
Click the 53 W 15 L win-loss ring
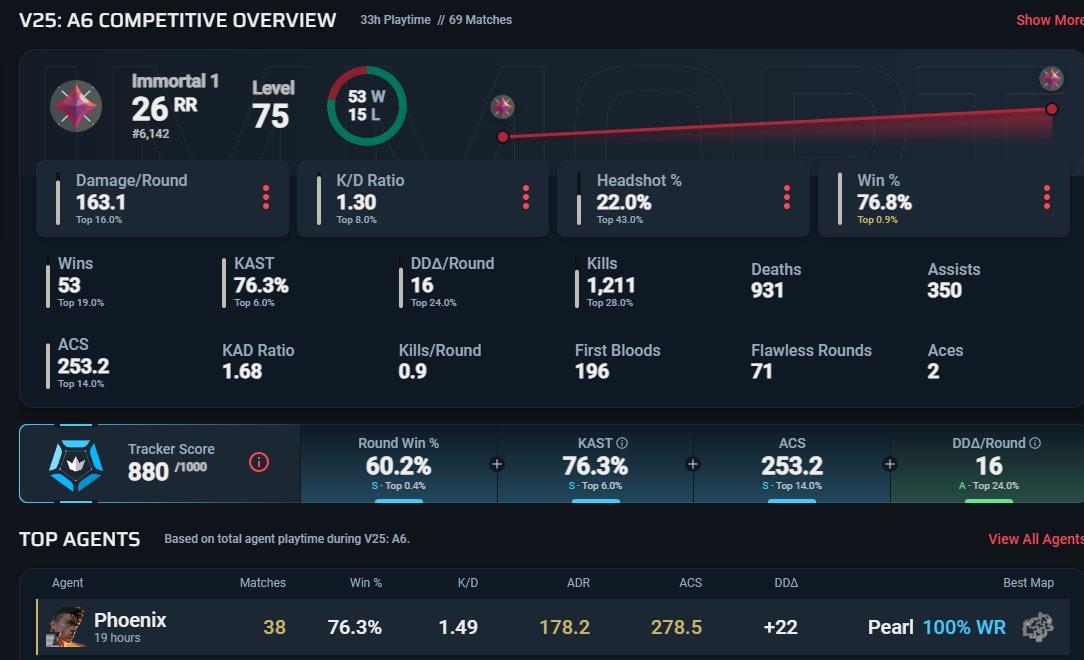[x=366, y=106]
